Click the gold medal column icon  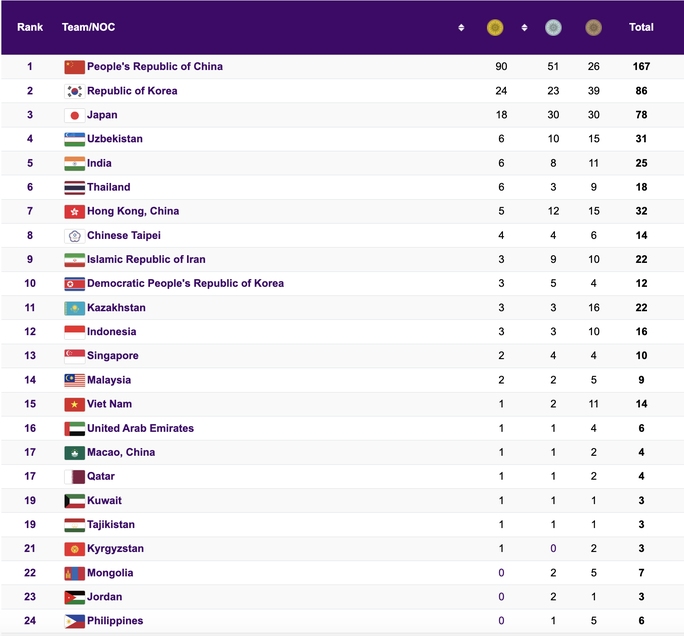pos(494,28)
